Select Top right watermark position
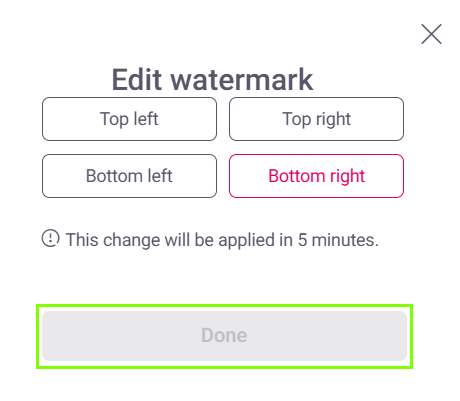The image size is (460, 401). click(316, 119)
